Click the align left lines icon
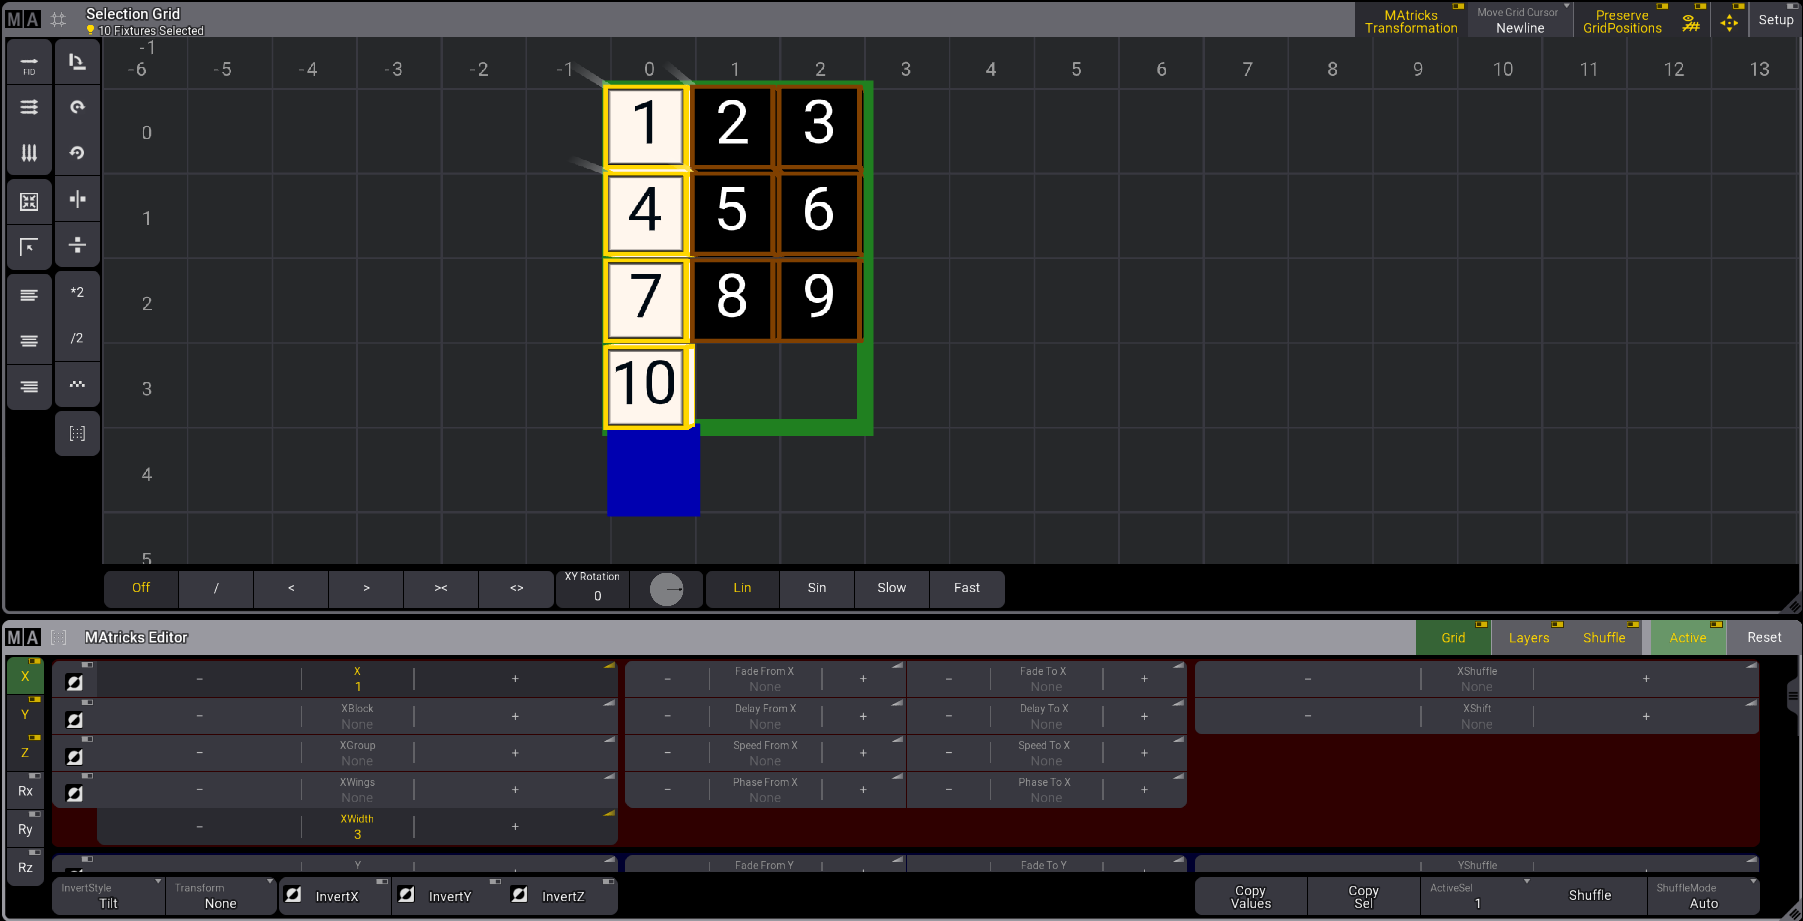The height and width of the screenshot is (921, 1803). pos(29,295)
